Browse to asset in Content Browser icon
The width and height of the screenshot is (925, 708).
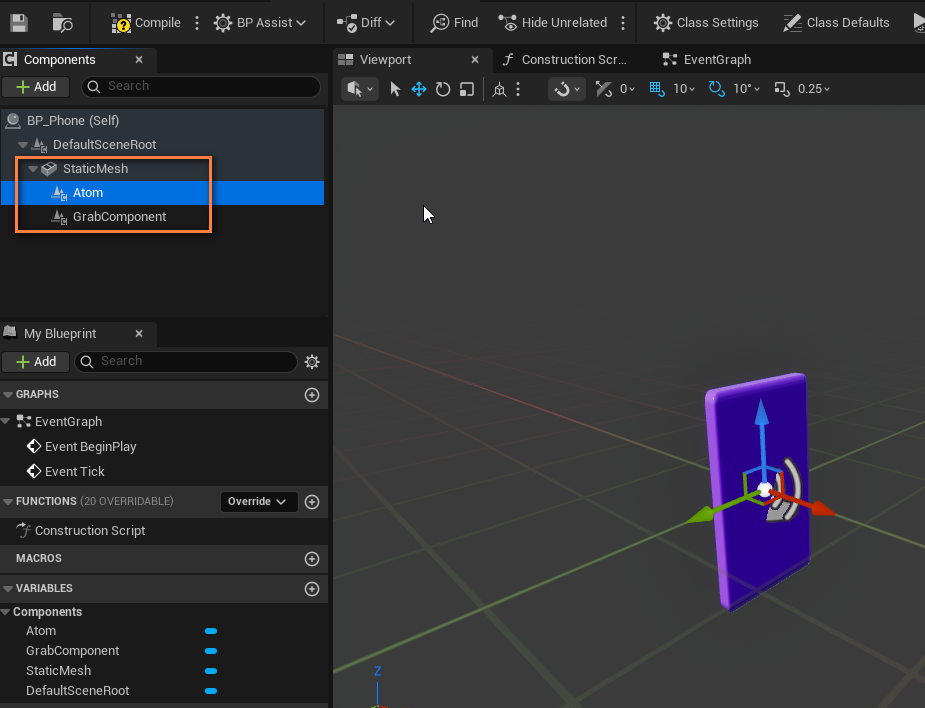(x=63, y=23)
